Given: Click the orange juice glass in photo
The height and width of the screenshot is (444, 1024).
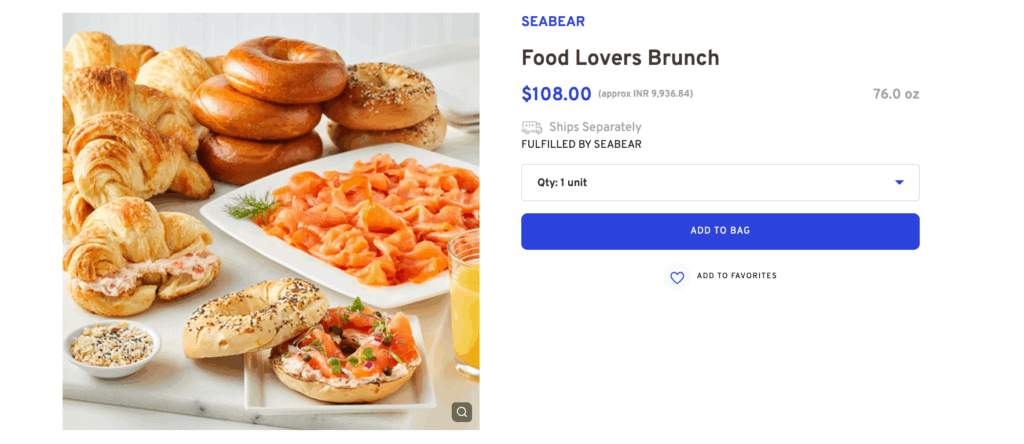Looking at the screenshot, I should point(465,300).
